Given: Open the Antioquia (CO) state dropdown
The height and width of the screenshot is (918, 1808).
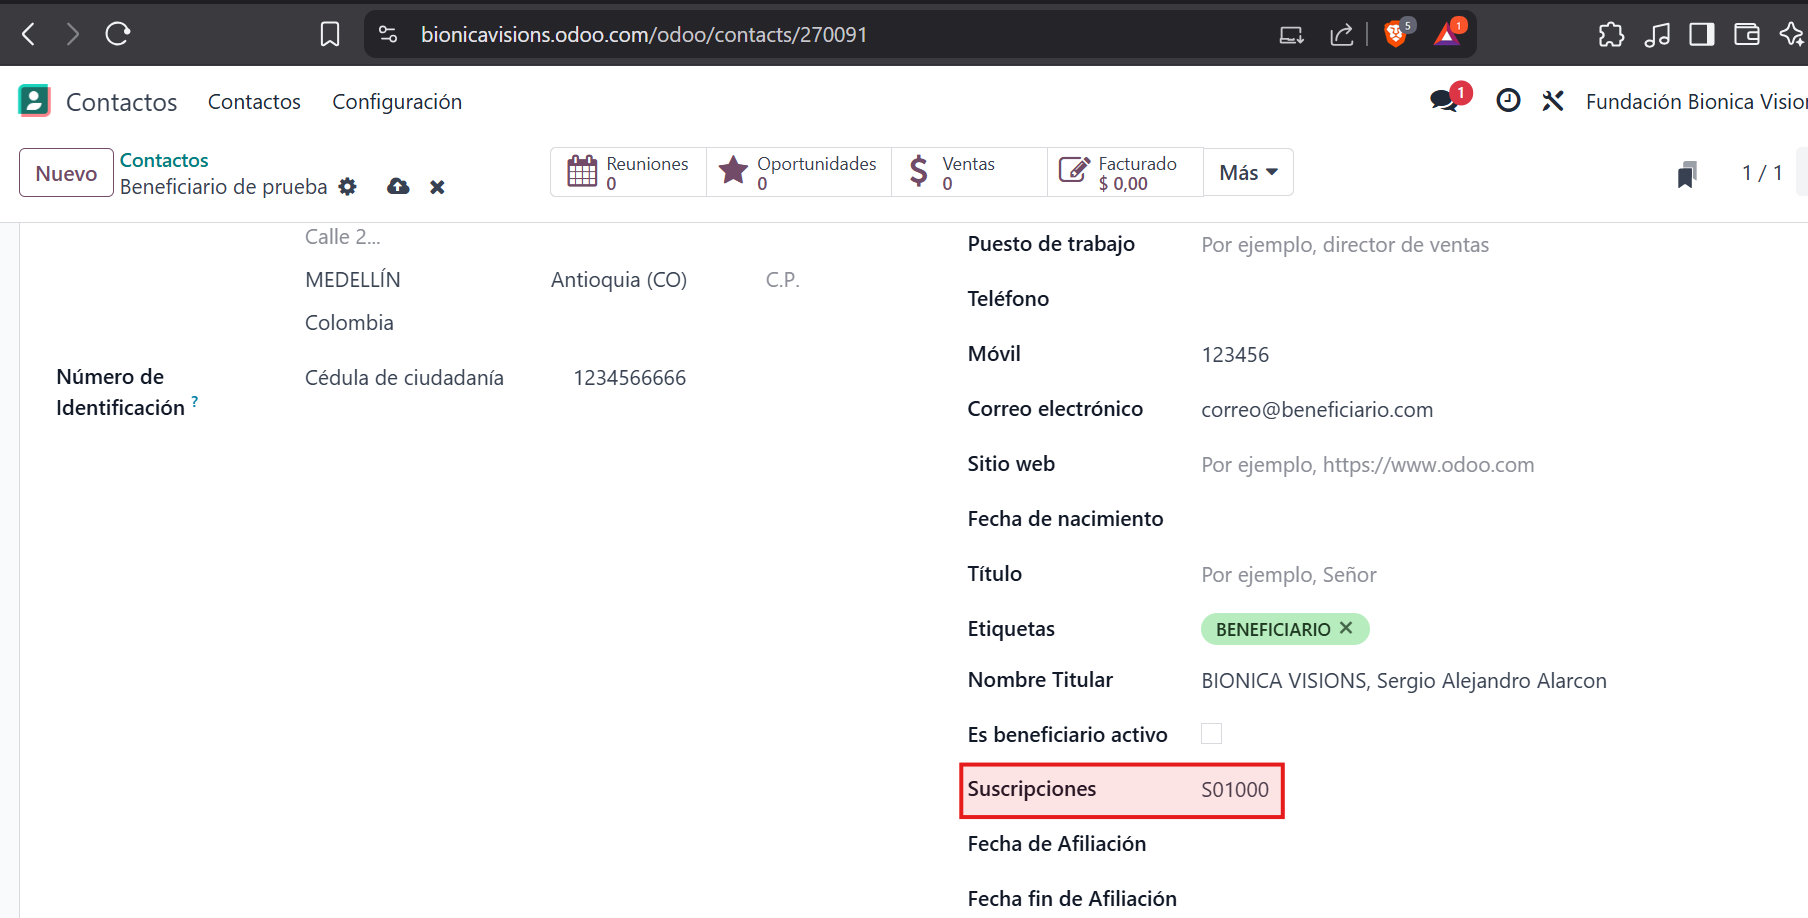Looking at the screenshot, I should pyautogui.click(x=619, y=280).
